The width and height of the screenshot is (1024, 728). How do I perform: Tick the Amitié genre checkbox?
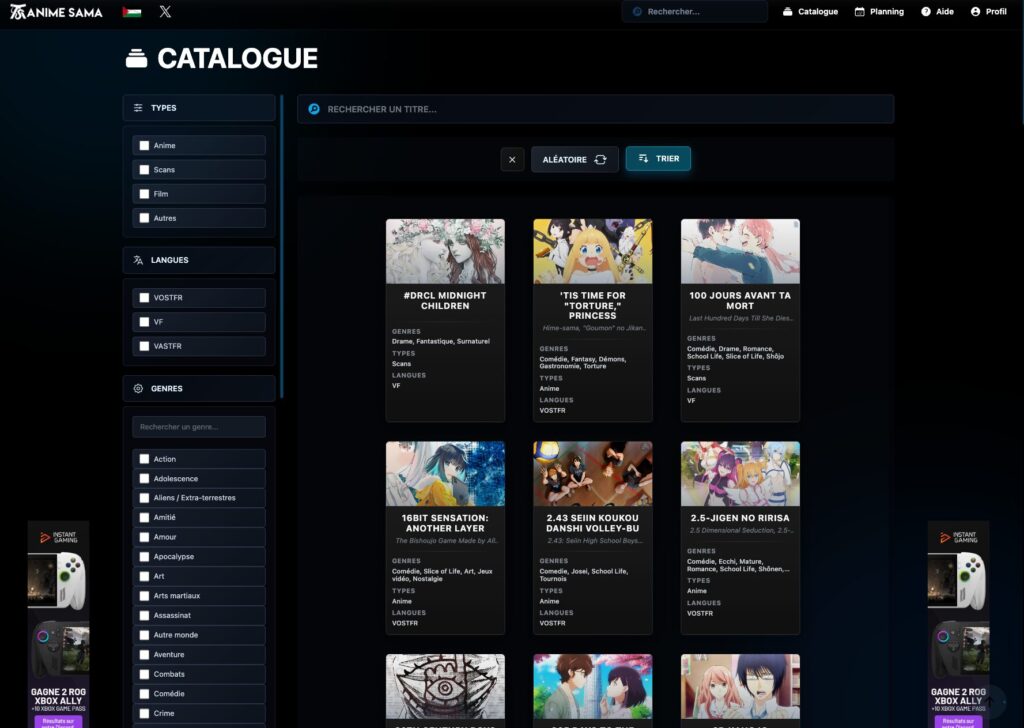(x=144, y=518)
